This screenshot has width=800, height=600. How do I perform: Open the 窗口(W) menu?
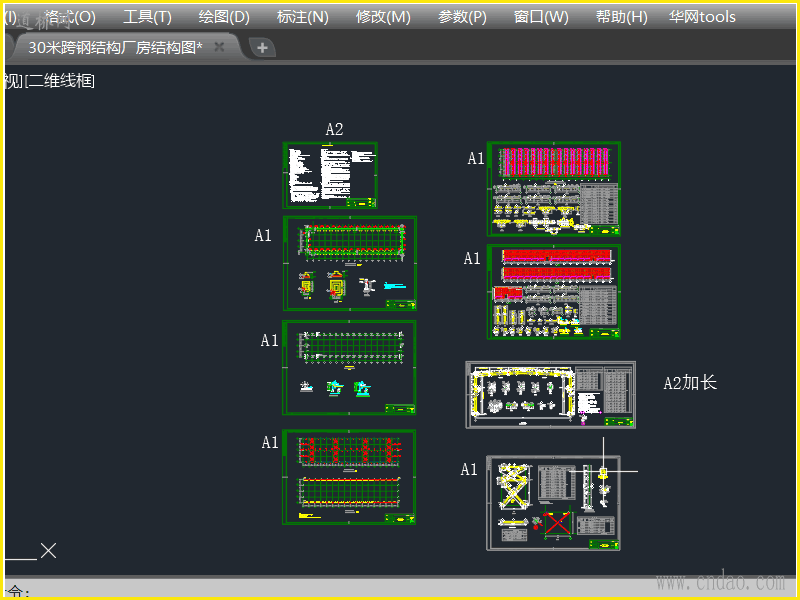pyautogui.click(x=541, y=17)
